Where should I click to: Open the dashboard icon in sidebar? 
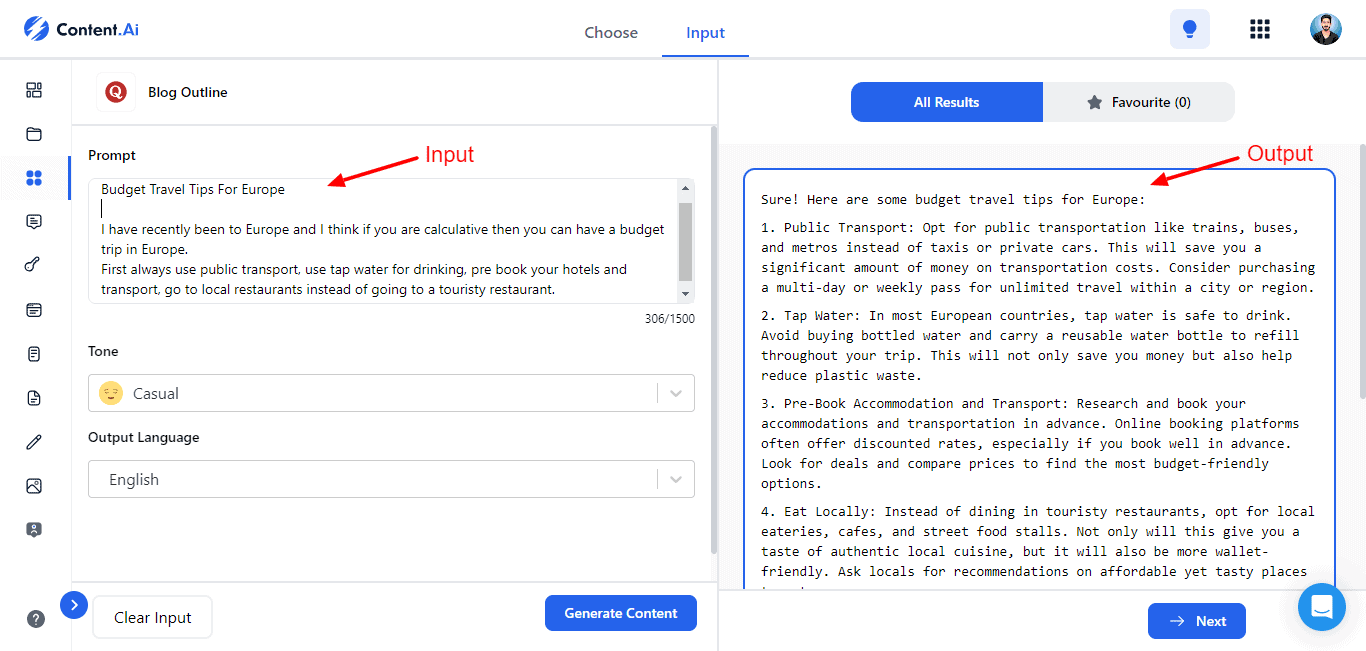click(x=34, y=90)
